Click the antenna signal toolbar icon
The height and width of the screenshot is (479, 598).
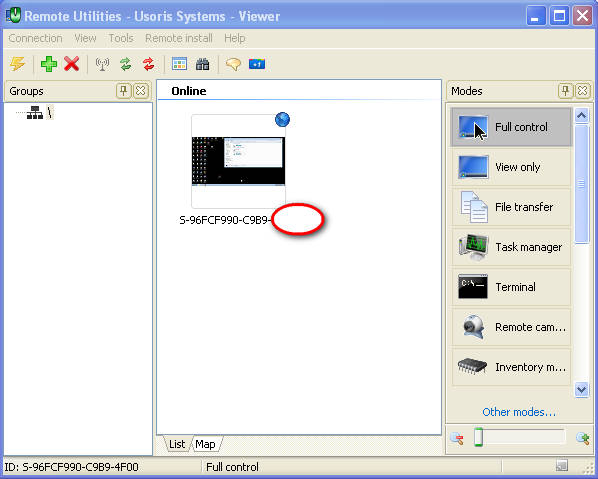tap(102, 64)
